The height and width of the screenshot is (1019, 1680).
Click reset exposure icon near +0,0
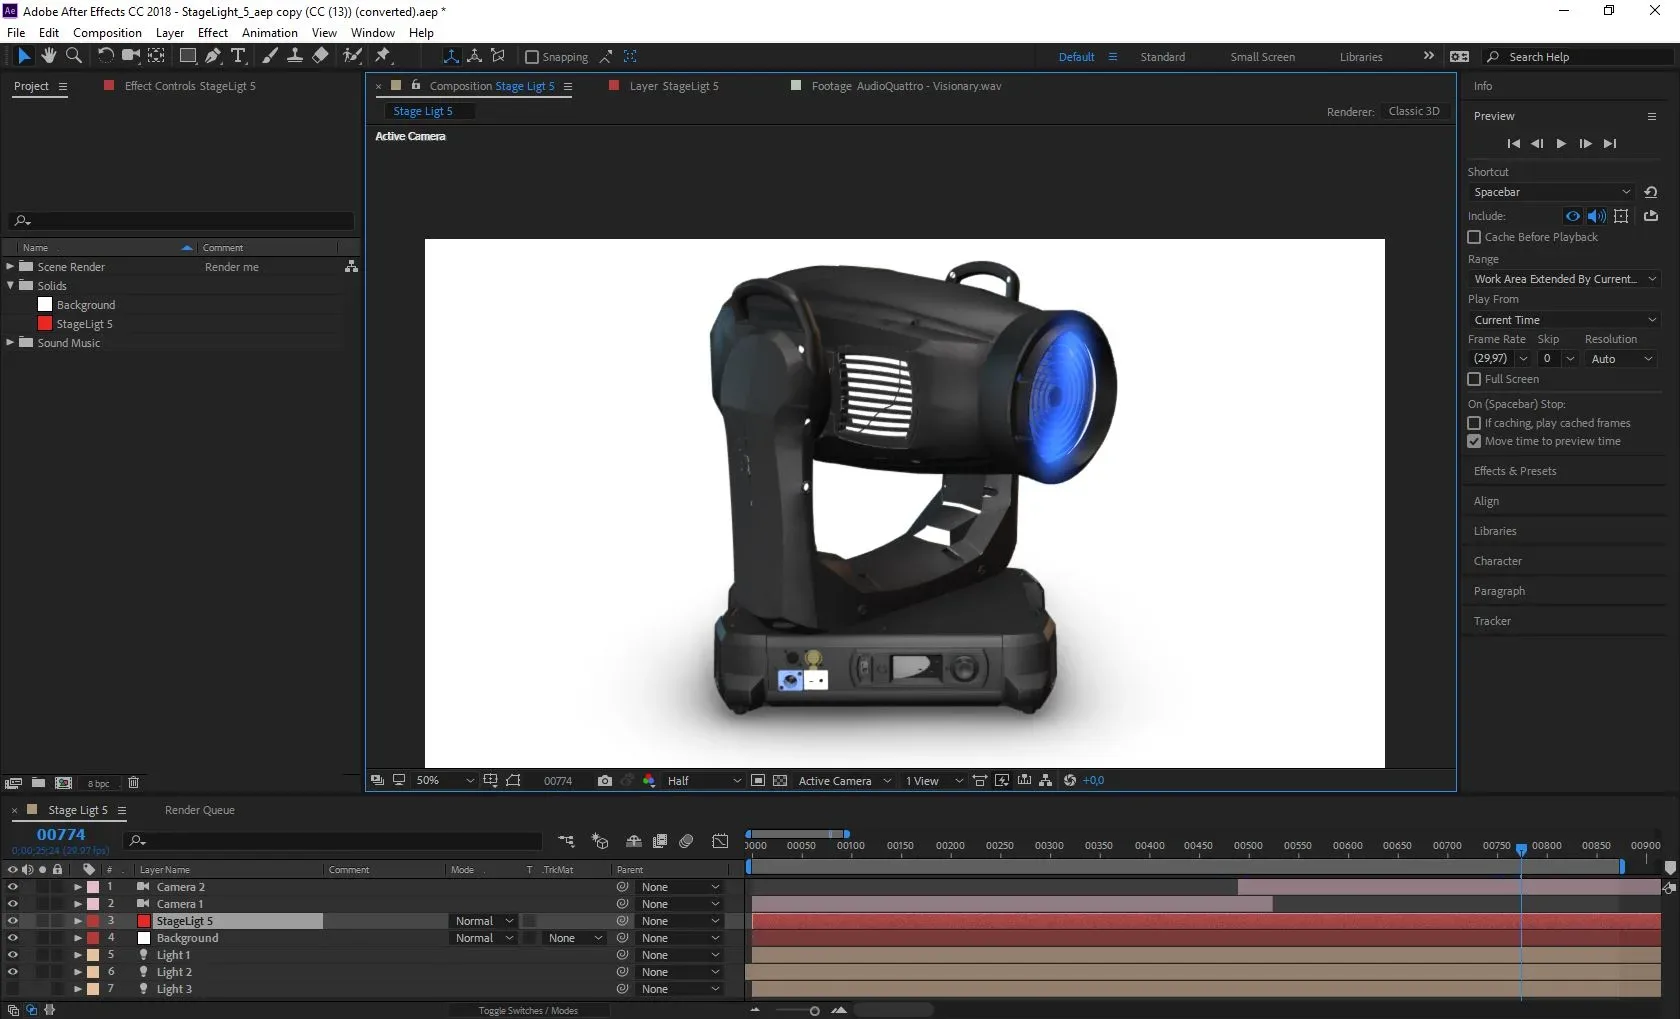pos(1070,781)
